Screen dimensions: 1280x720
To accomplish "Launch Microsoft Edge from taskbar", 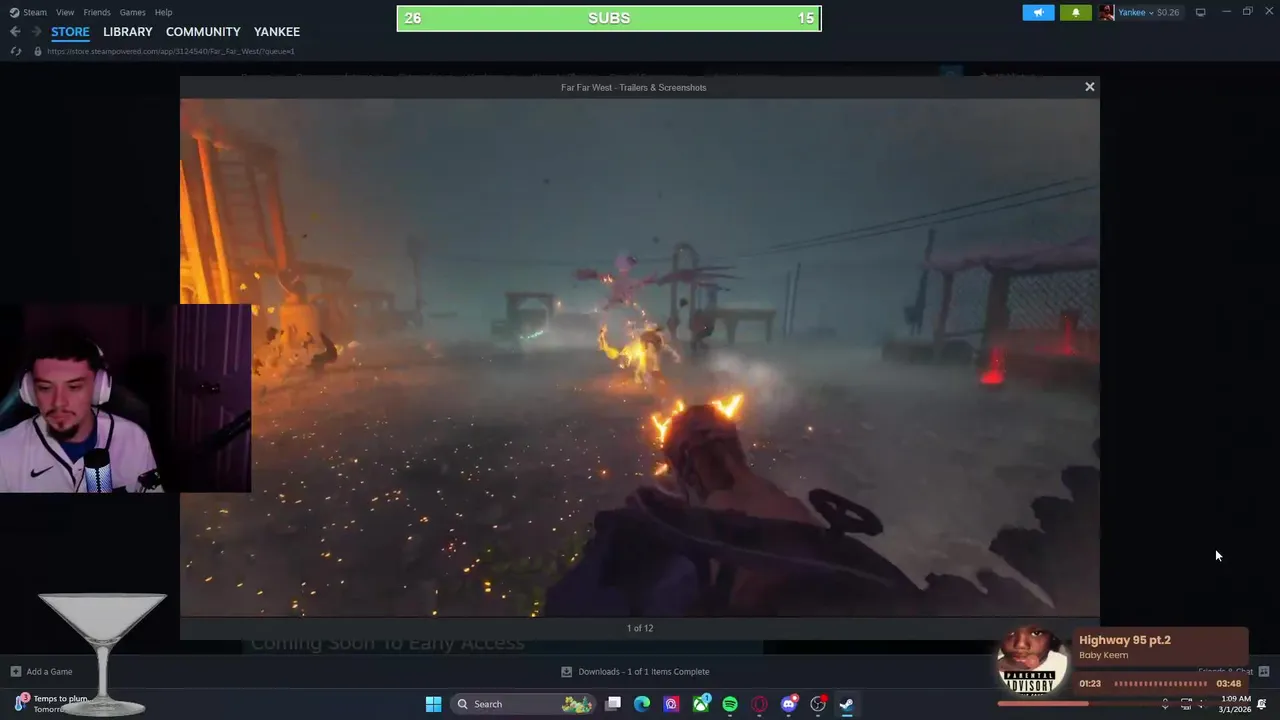I will click(642, 704).
